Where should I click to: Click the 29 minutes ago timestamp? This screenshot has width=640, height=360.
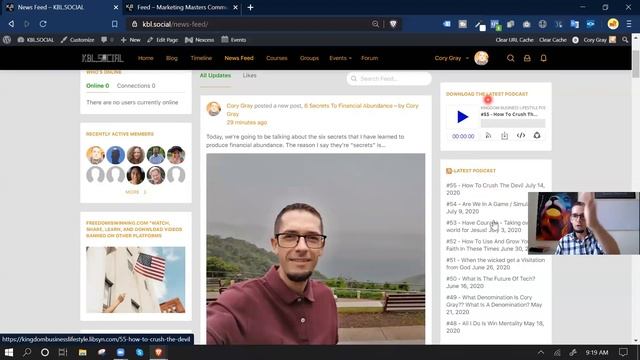pos(247,122)
